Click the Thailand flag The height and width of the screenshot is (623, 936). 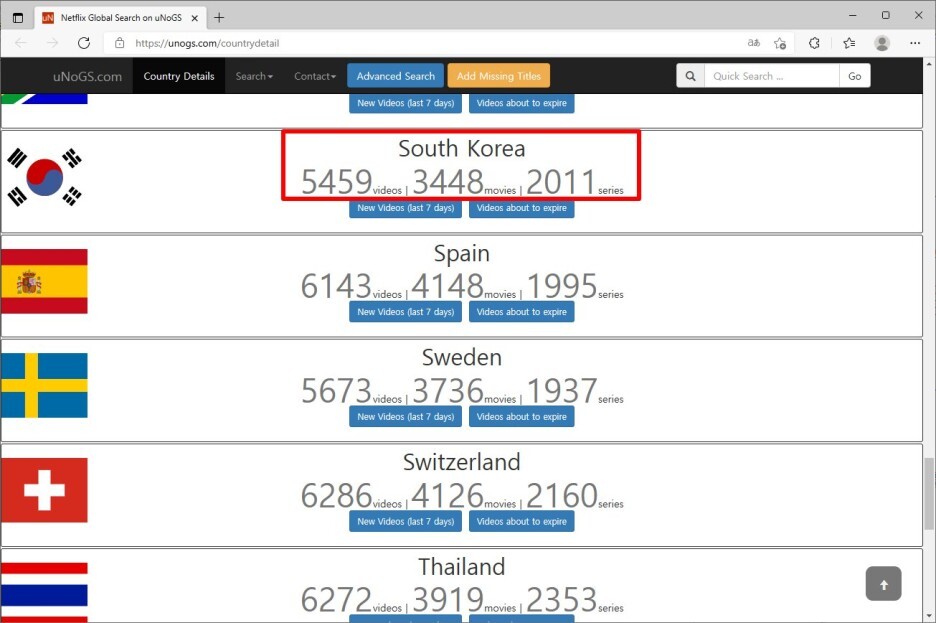pos(44,593)
